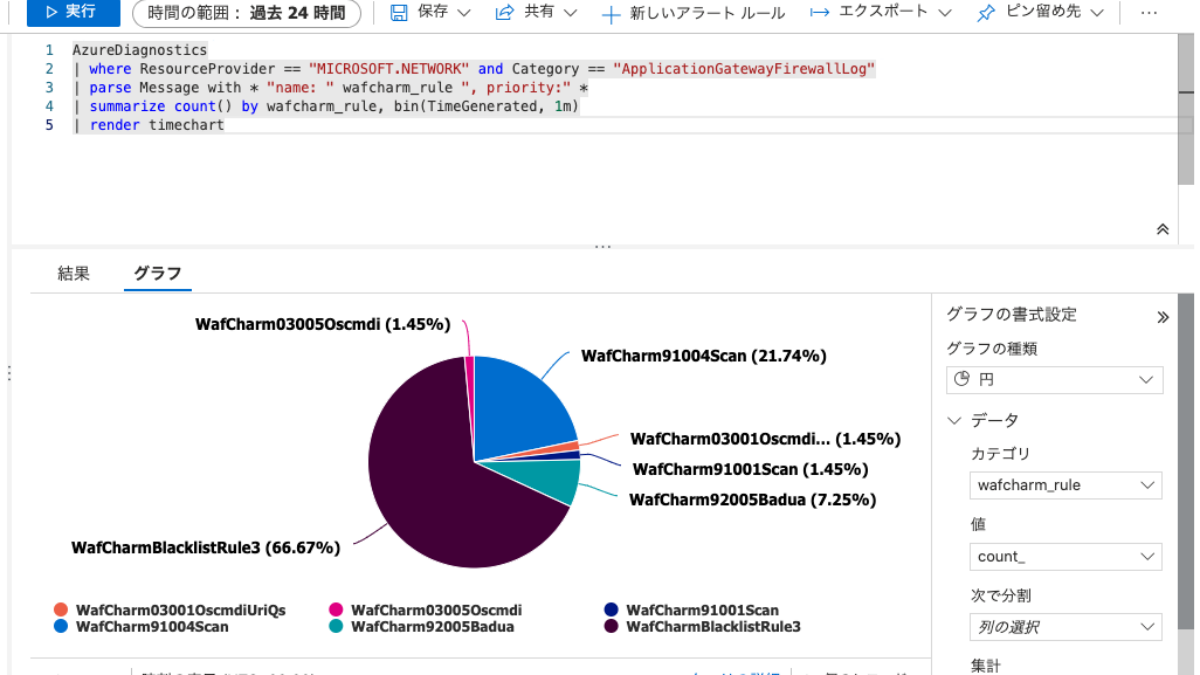
Task: Expand the 保存 dropdown chevron
Action: tap(463, 13)
